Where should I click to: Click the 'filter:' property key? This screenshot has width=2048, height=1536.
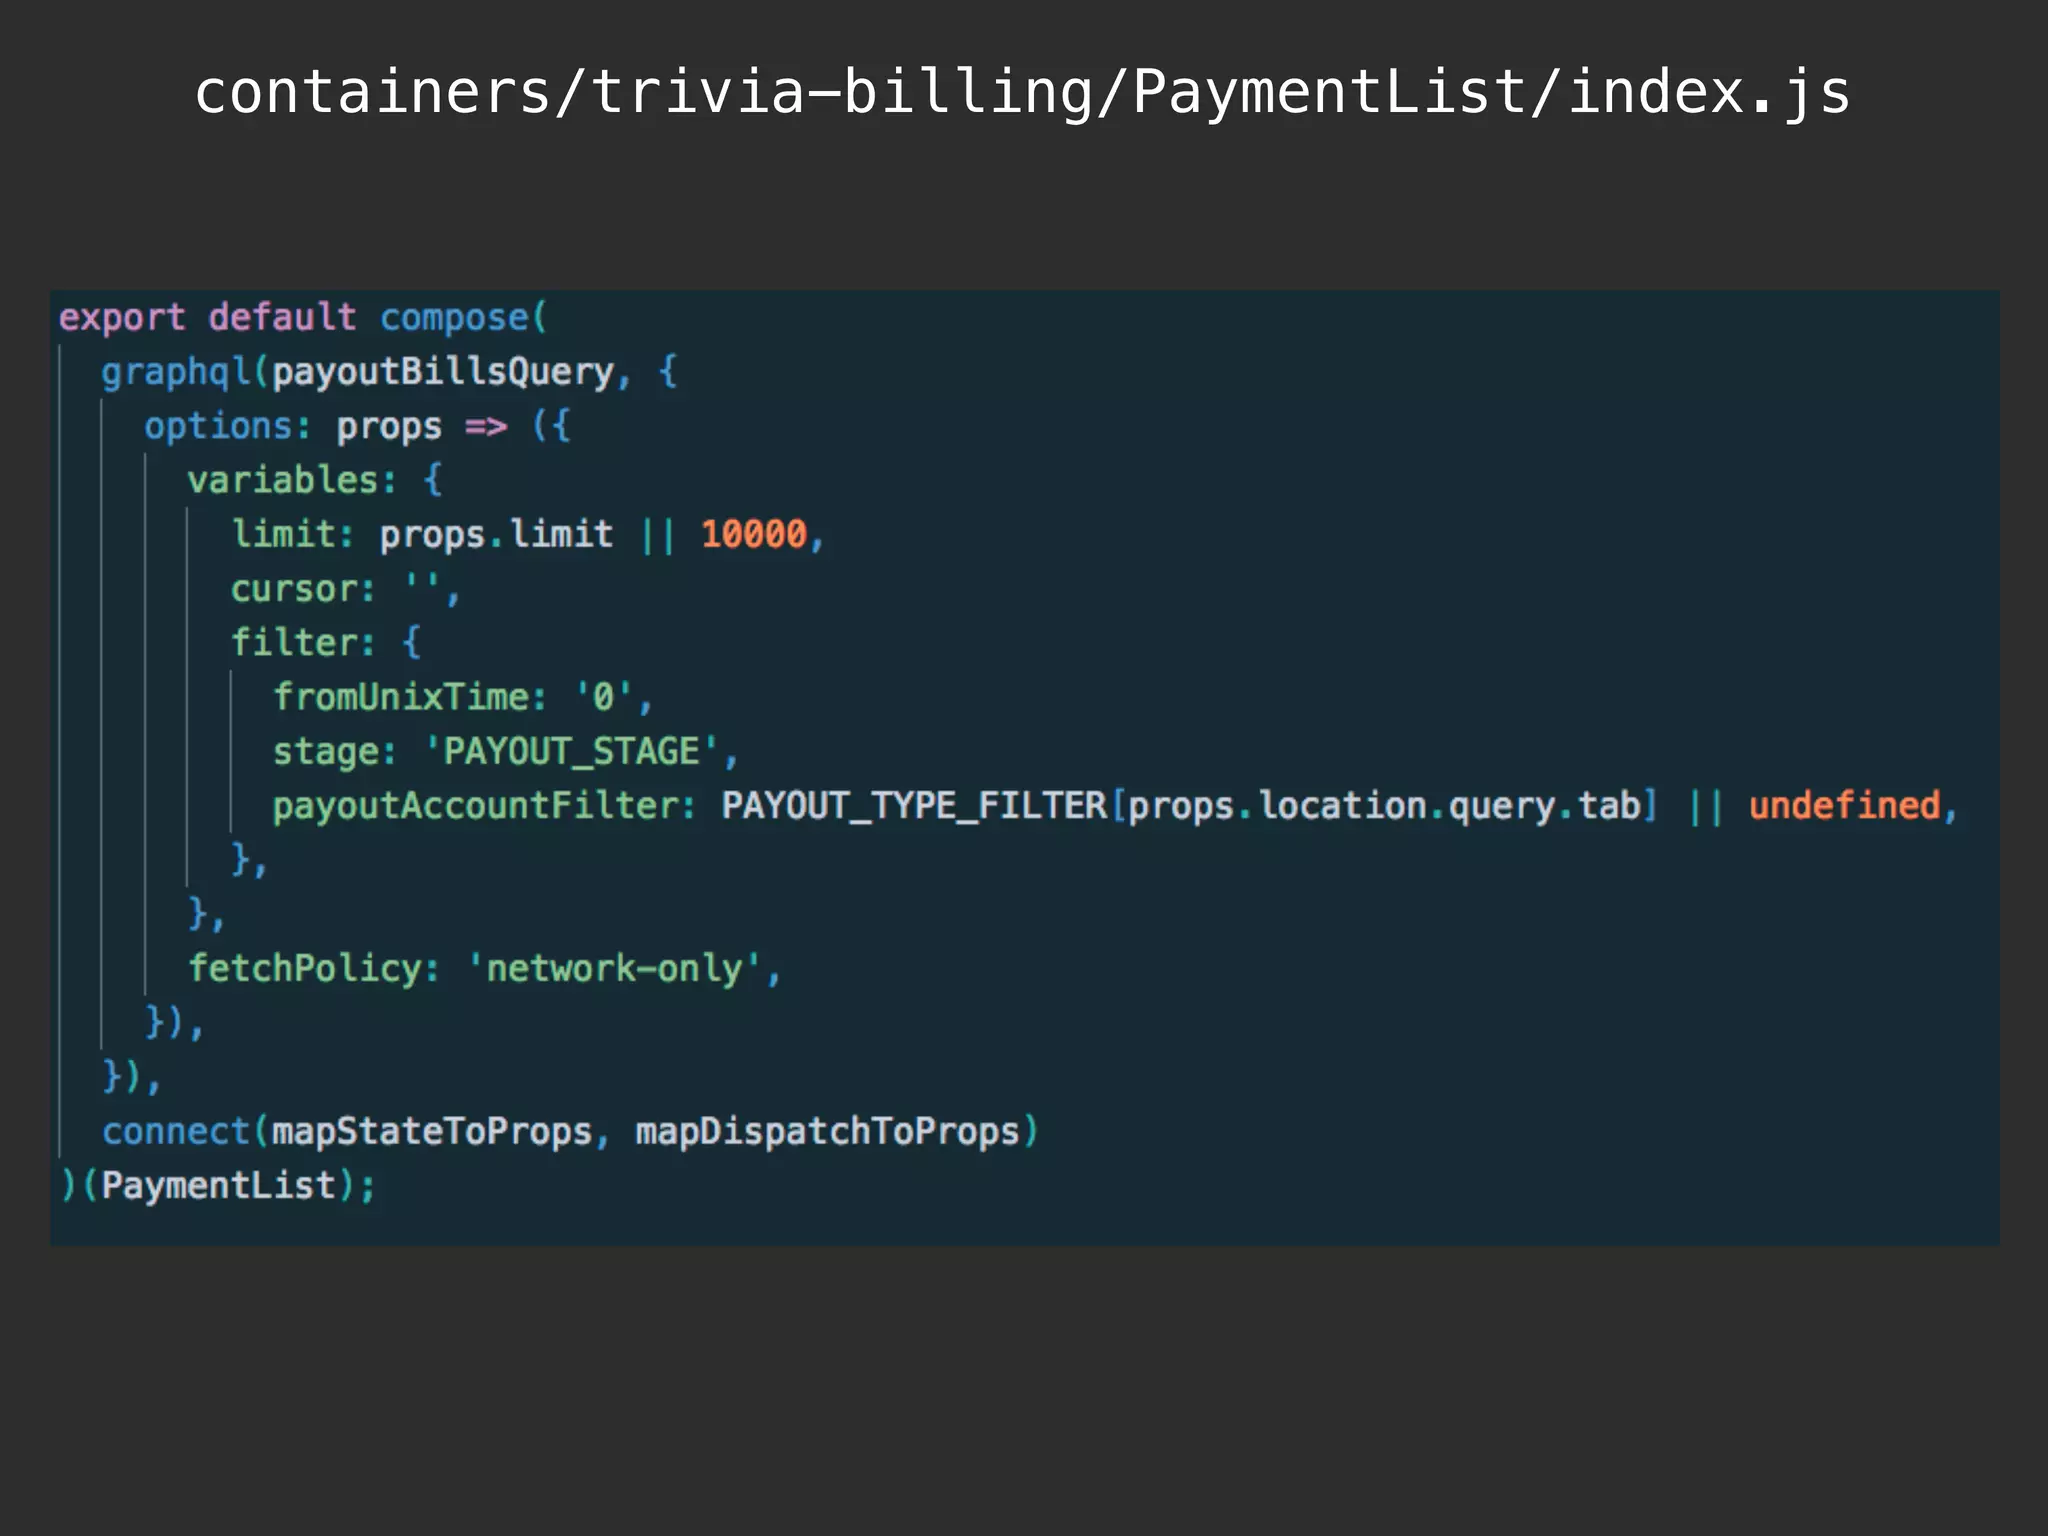coord(303,643)
